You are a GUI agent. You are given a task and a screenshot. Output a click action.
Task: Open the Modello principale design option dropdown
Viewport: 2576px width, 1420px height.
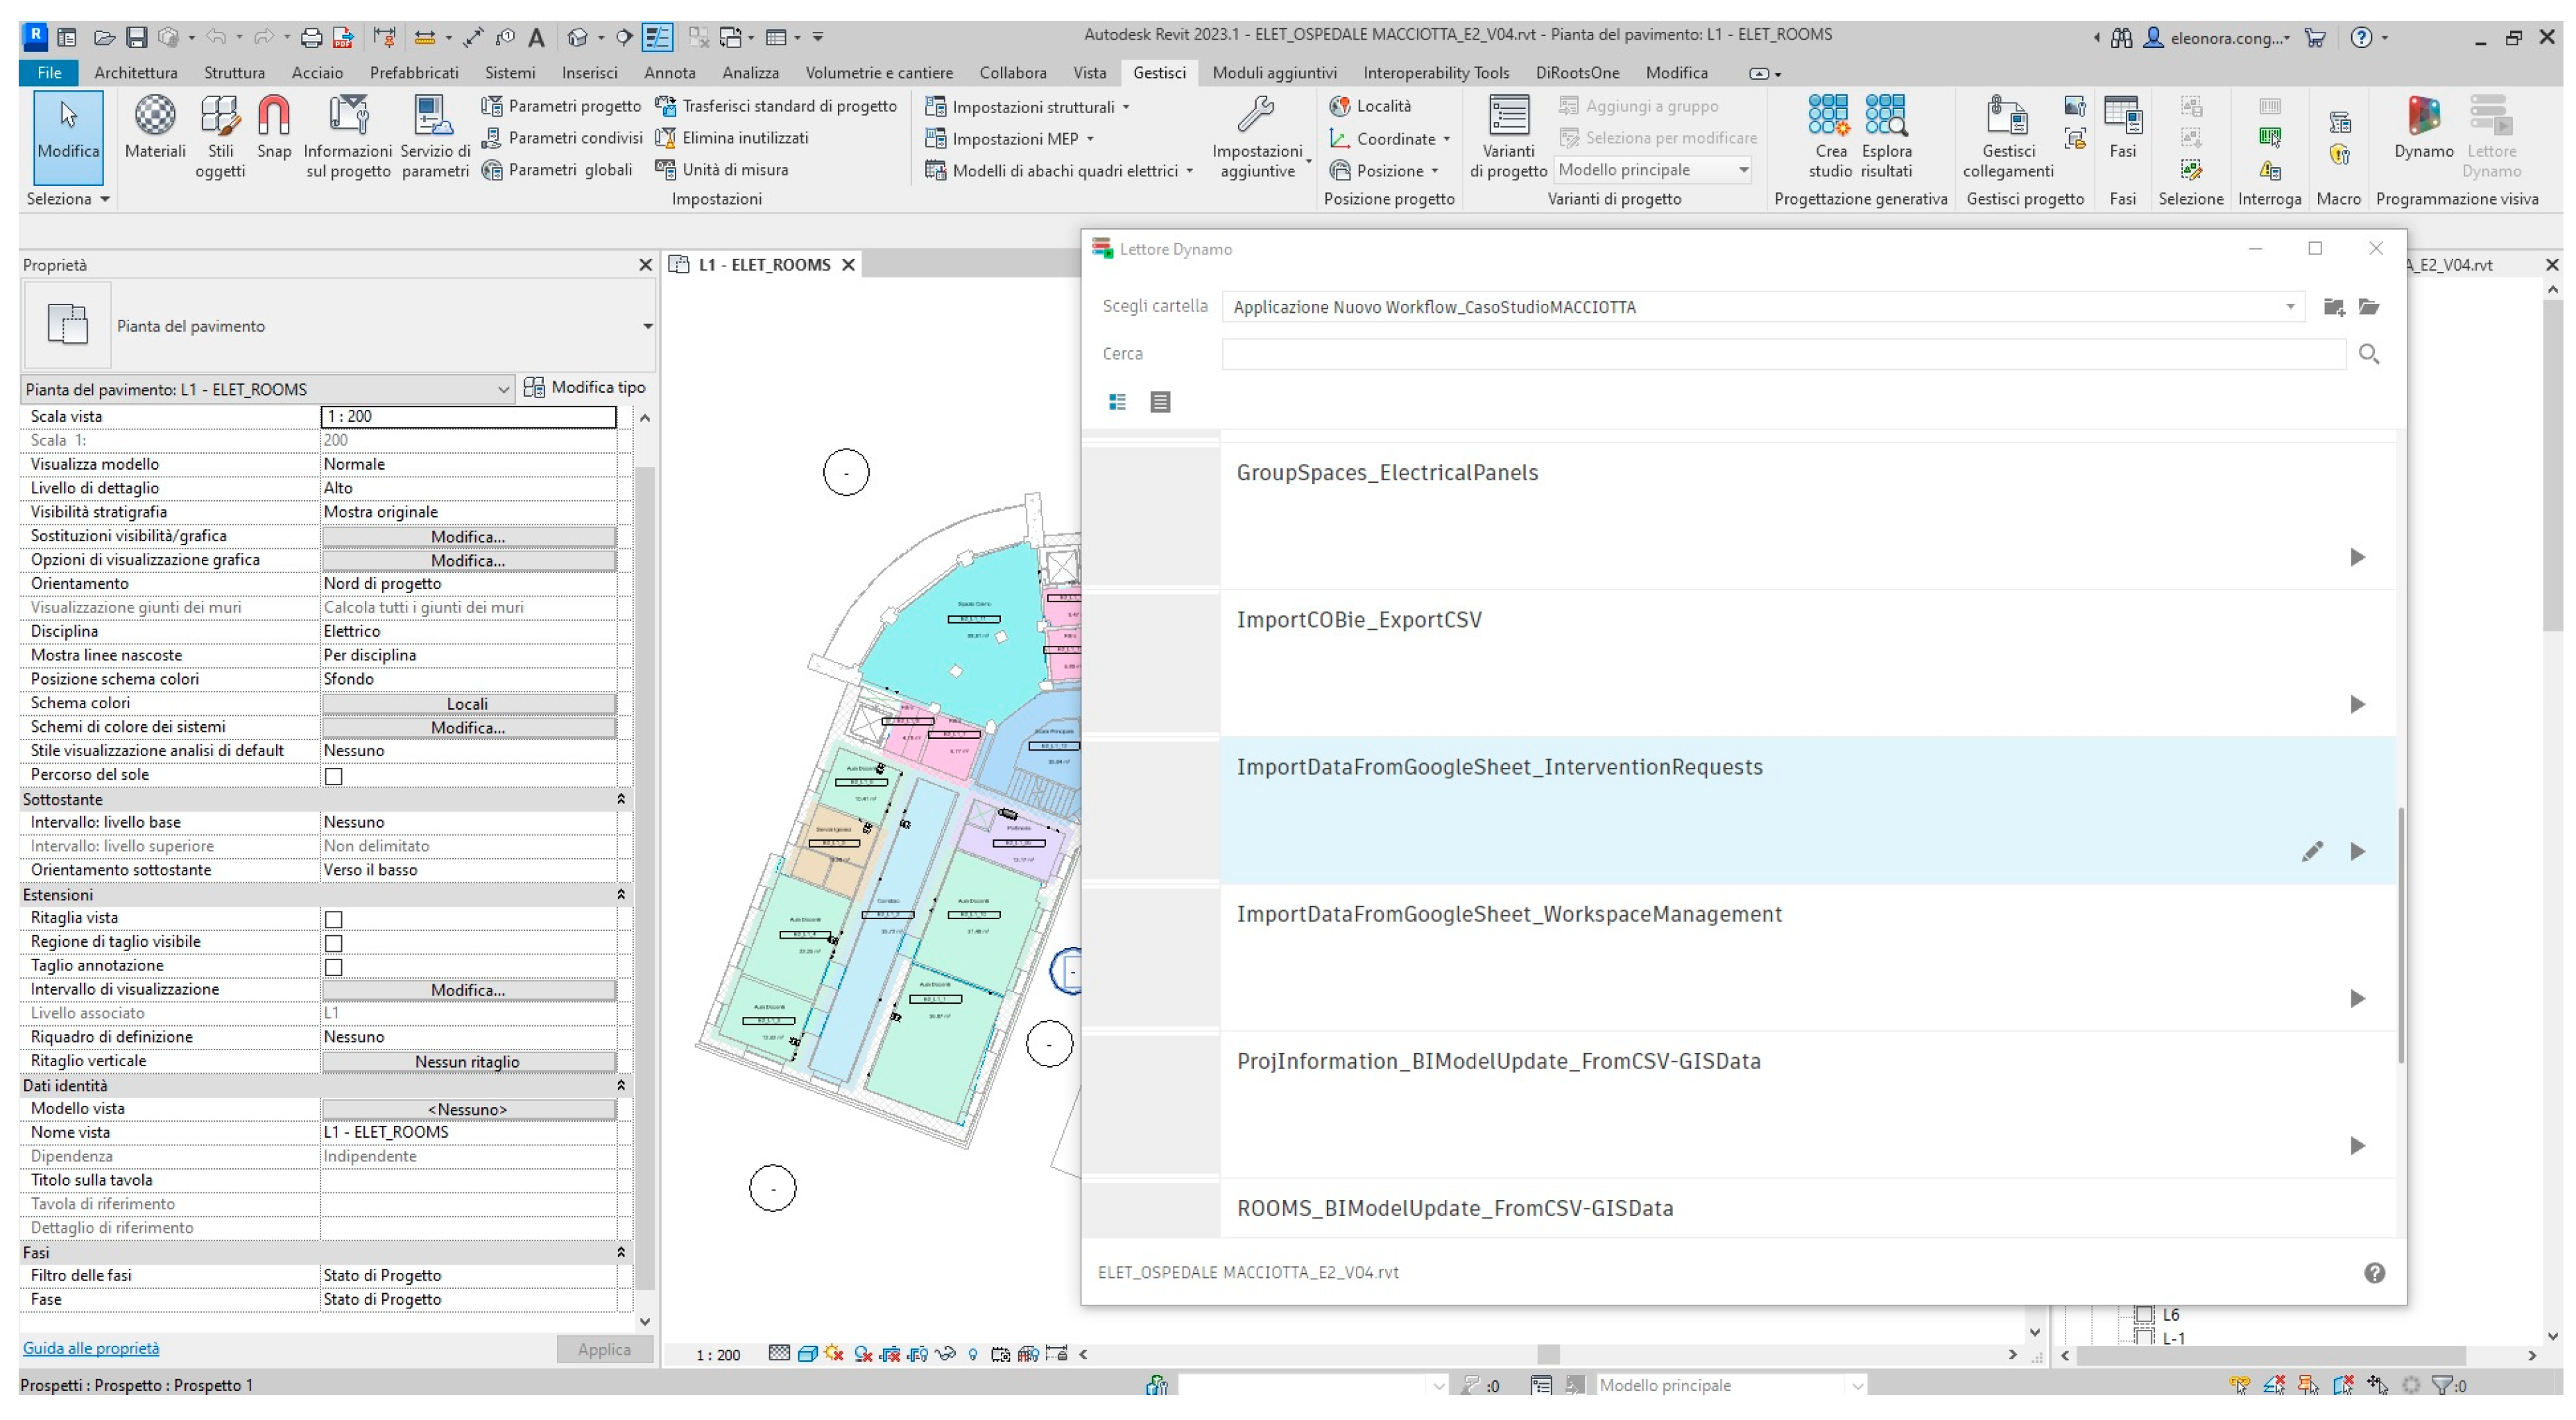pos(1743,170)
